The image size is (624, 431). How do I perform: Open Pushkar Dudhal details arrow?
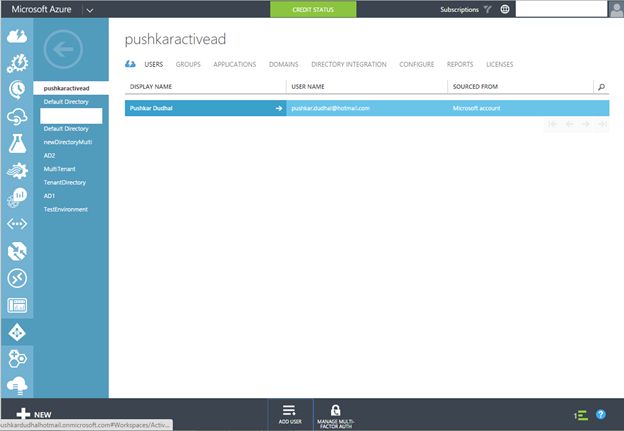(279, 108)
